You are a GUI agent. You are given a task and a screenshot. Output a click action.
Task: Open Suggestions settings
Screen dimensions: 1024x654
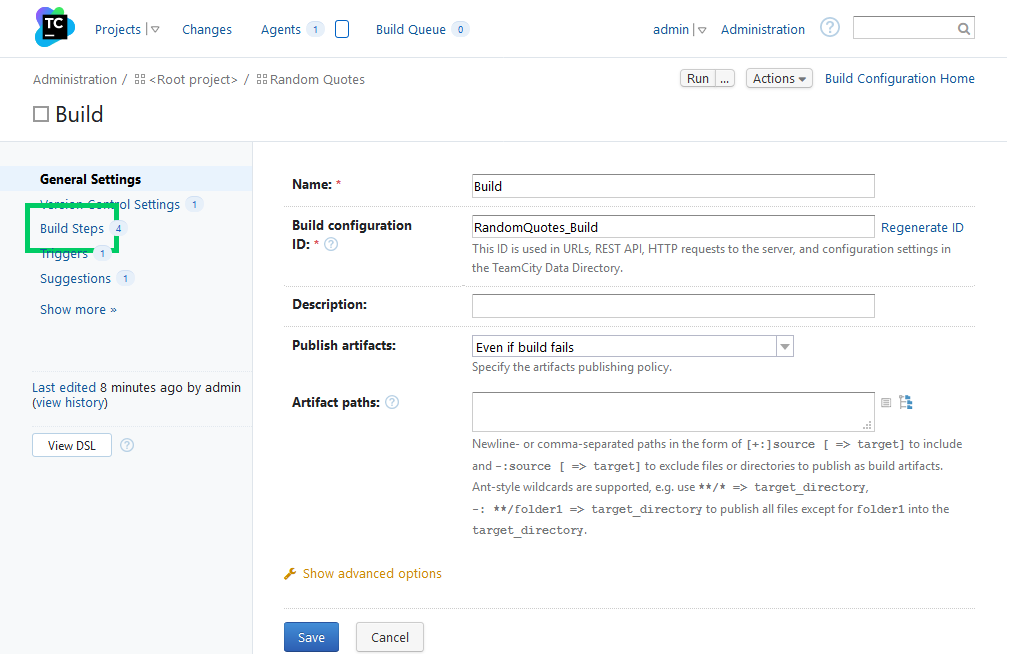click(75, 278)
